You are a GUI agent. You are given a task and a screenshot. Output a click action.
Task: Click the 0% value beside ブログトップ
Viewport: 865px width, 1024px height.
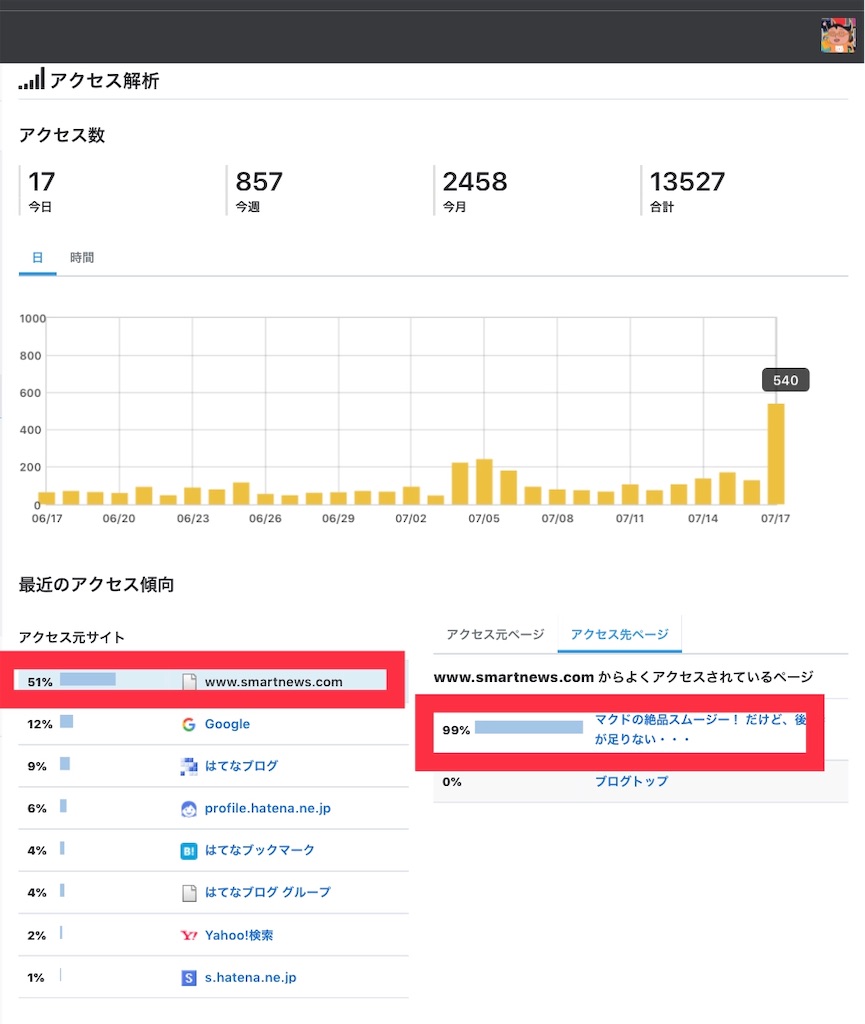coord(452,782)
